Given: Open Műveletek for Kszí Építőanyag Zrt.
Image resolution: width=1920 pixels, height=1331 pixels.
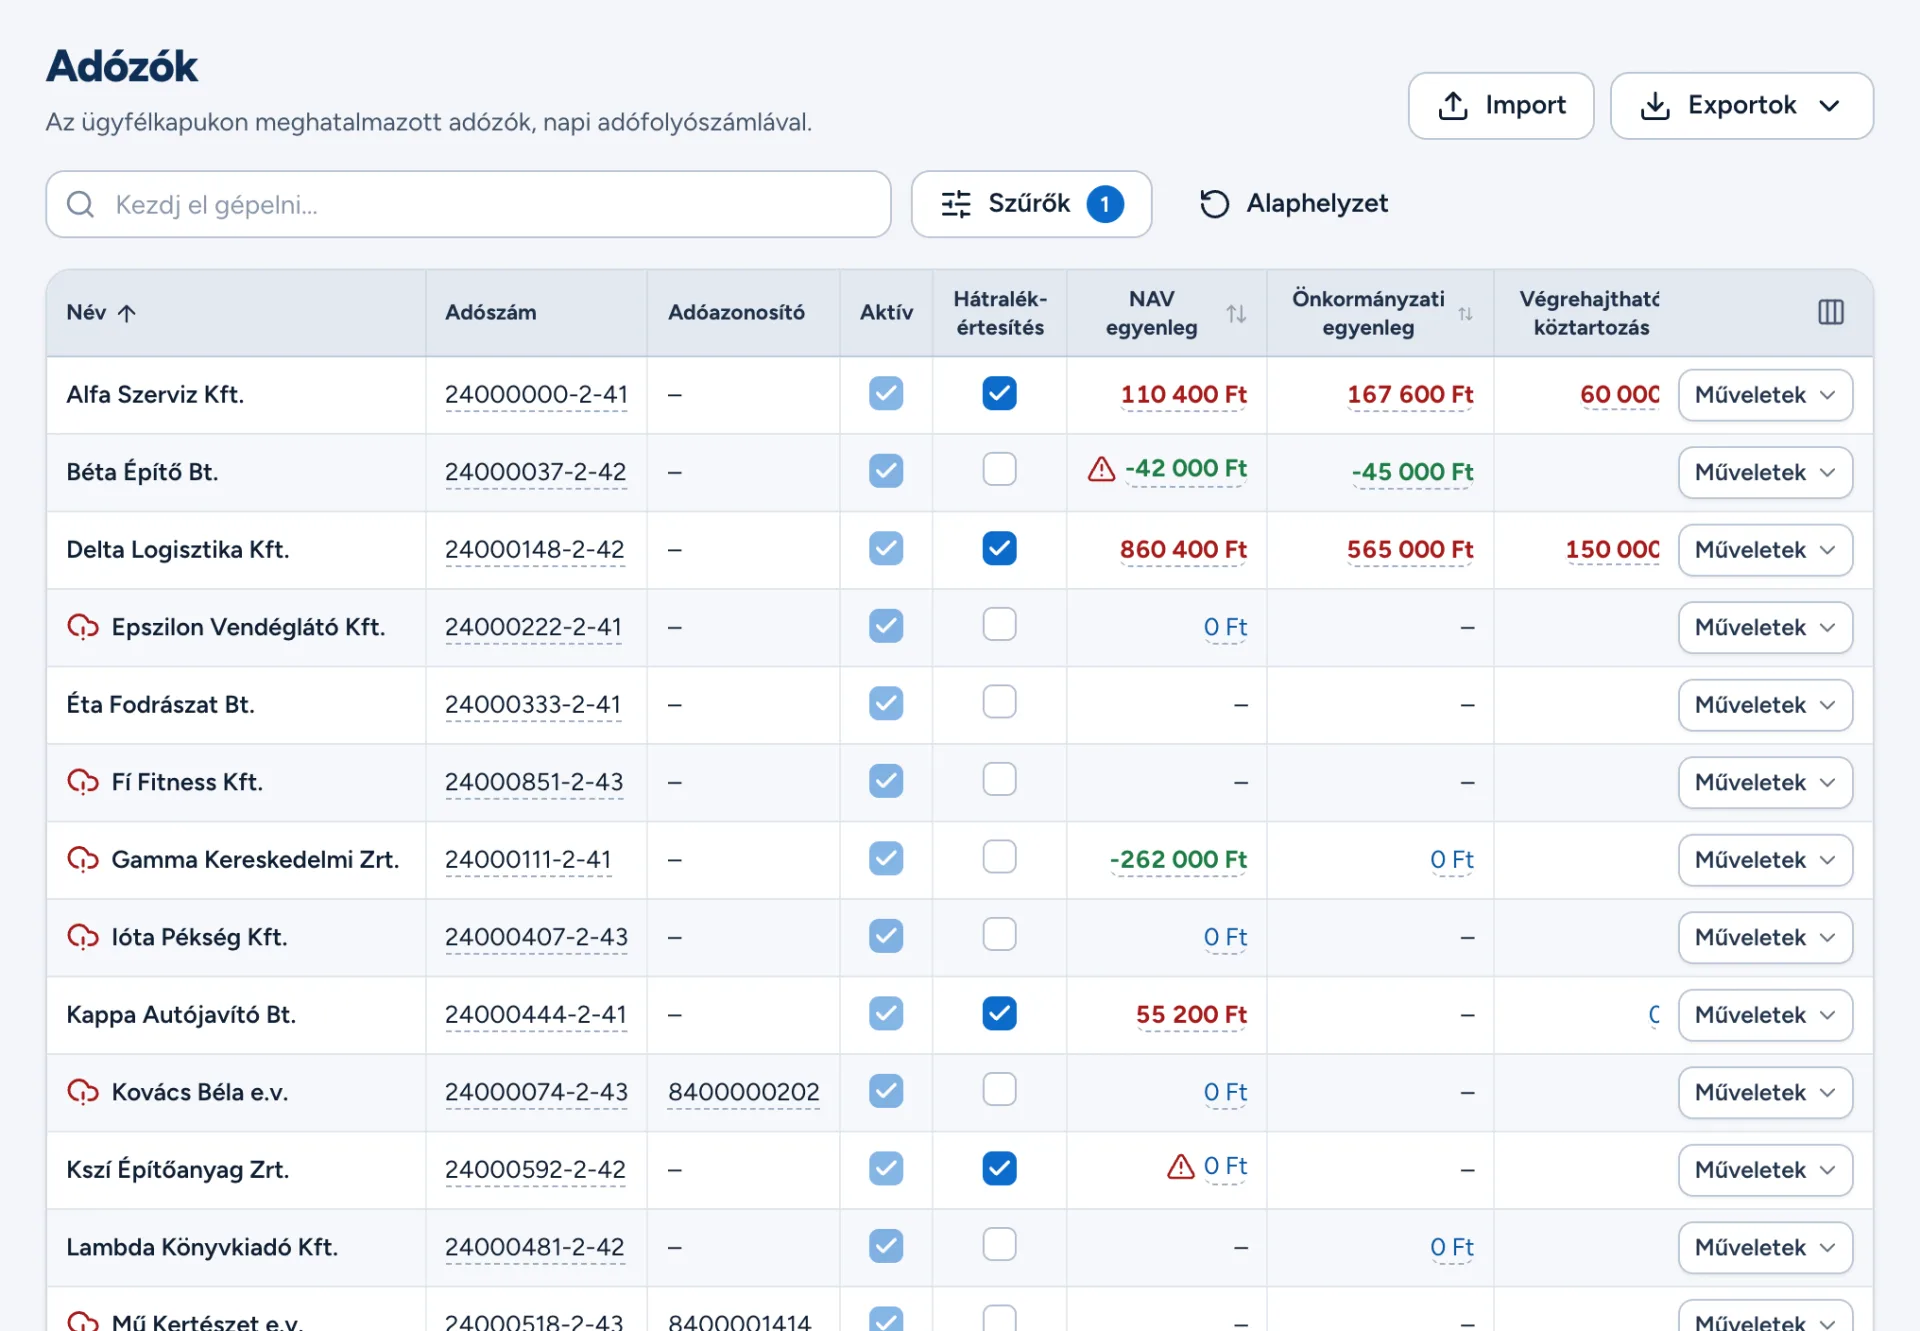Looking at the screenshot, I should (x=1765, y=1170).
